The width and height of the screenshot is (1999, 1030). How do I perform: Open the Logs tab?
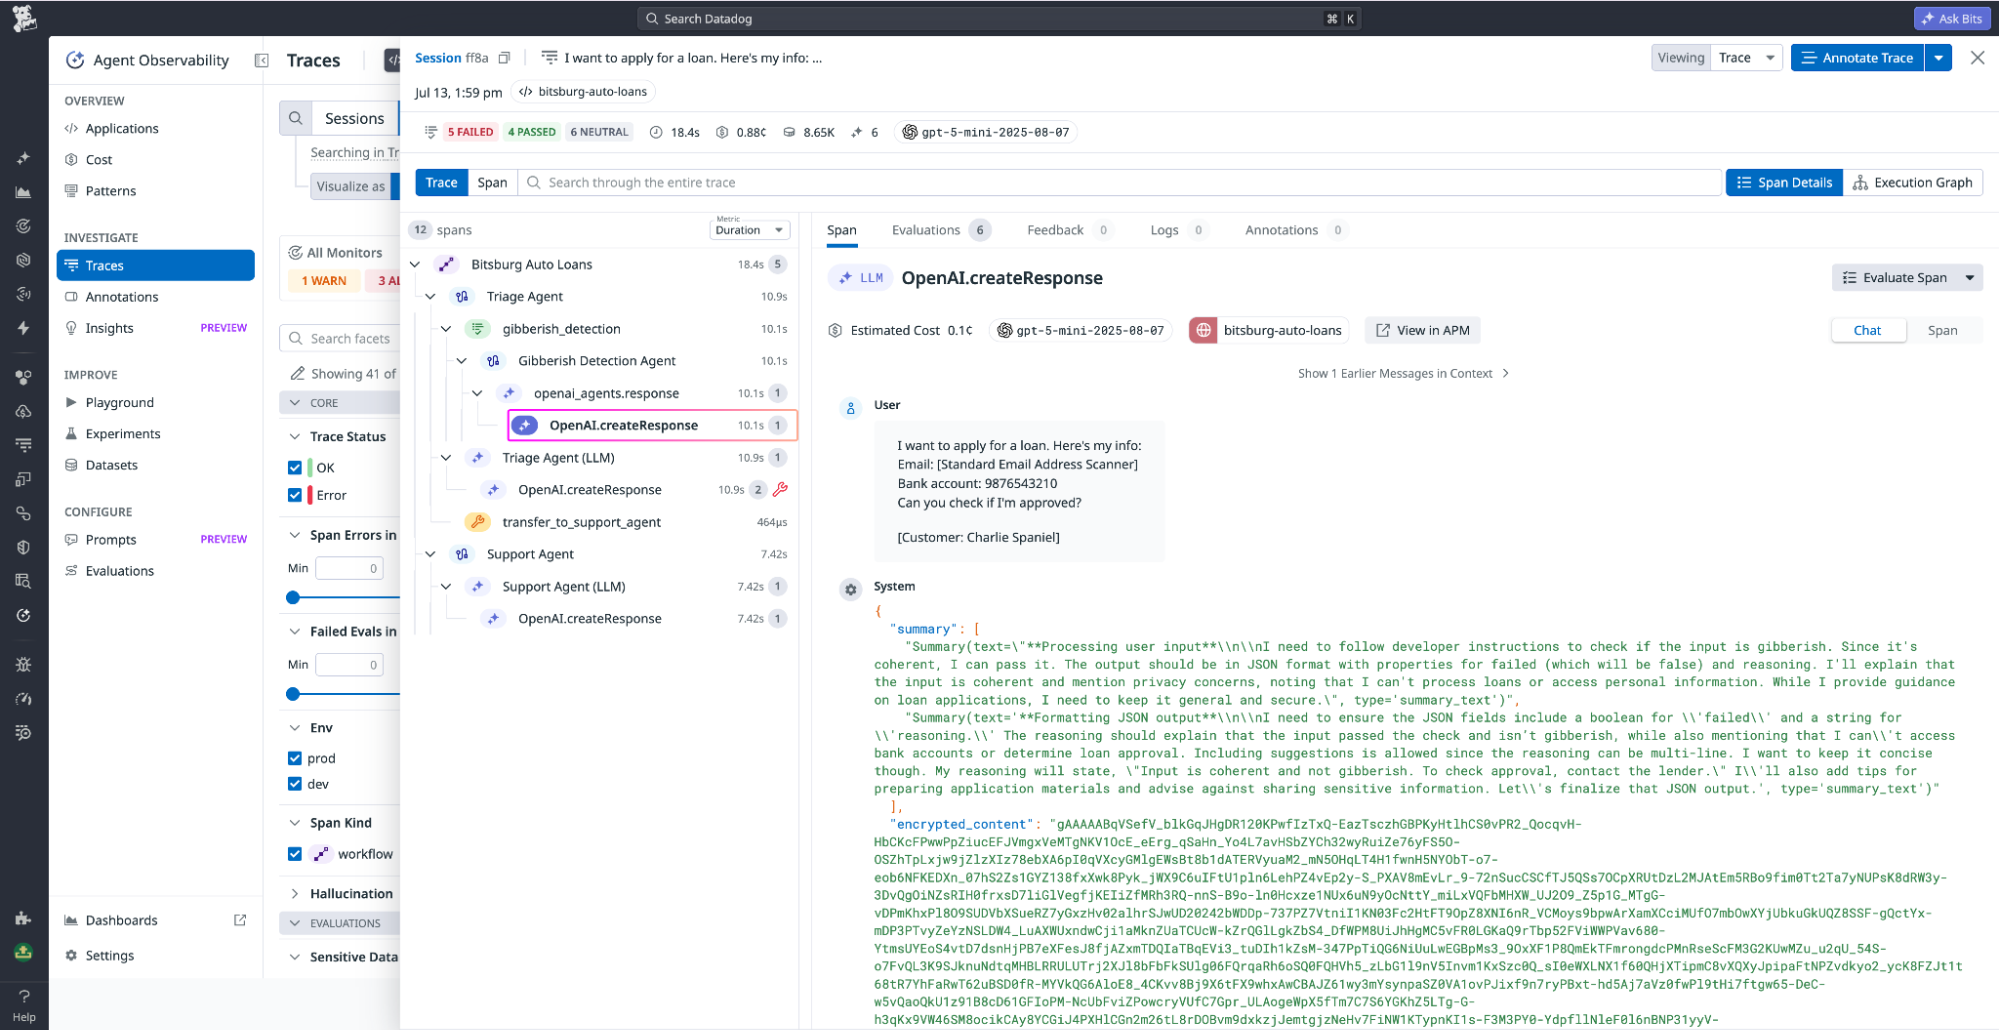click(x=1177, y=230)
